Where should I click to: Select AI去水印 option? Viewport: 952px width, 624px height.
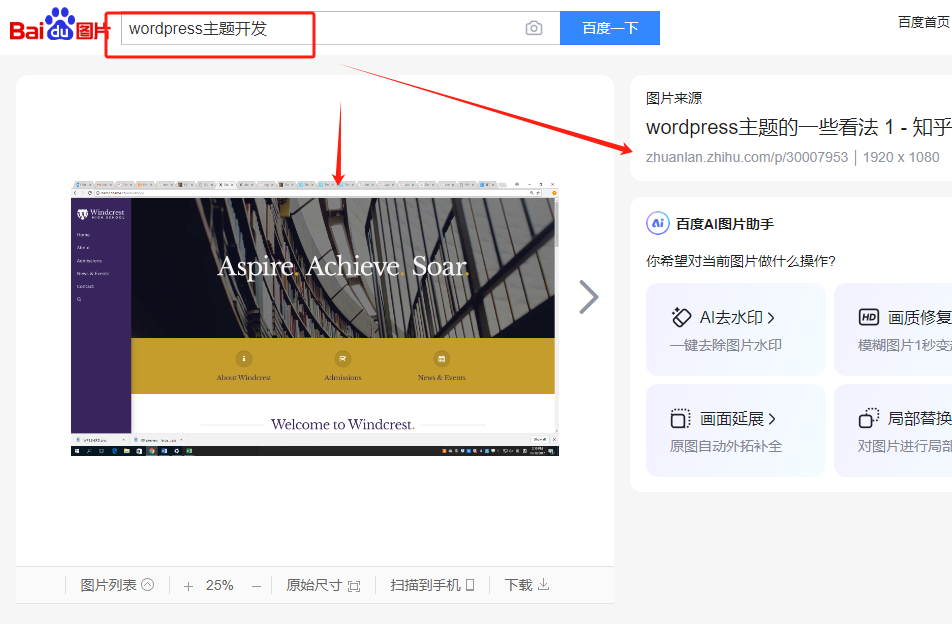click(x=735, y=329)
